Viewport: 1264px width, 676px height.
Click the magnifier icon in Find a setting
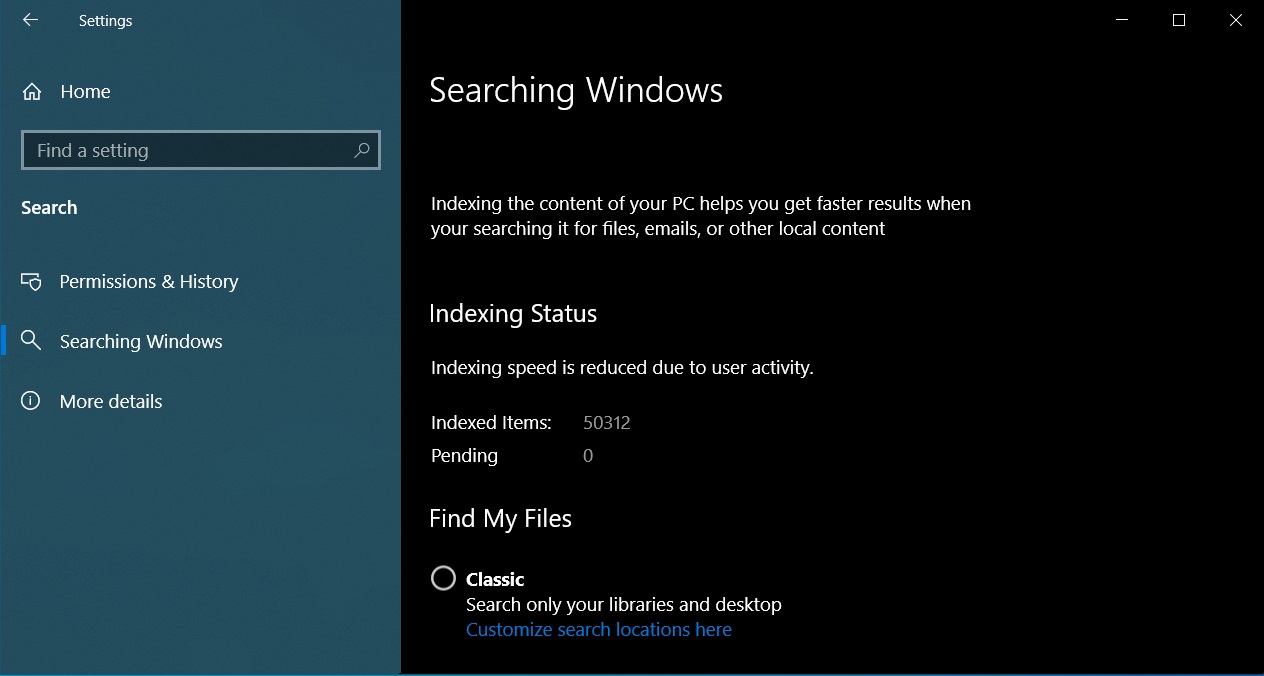362,150
